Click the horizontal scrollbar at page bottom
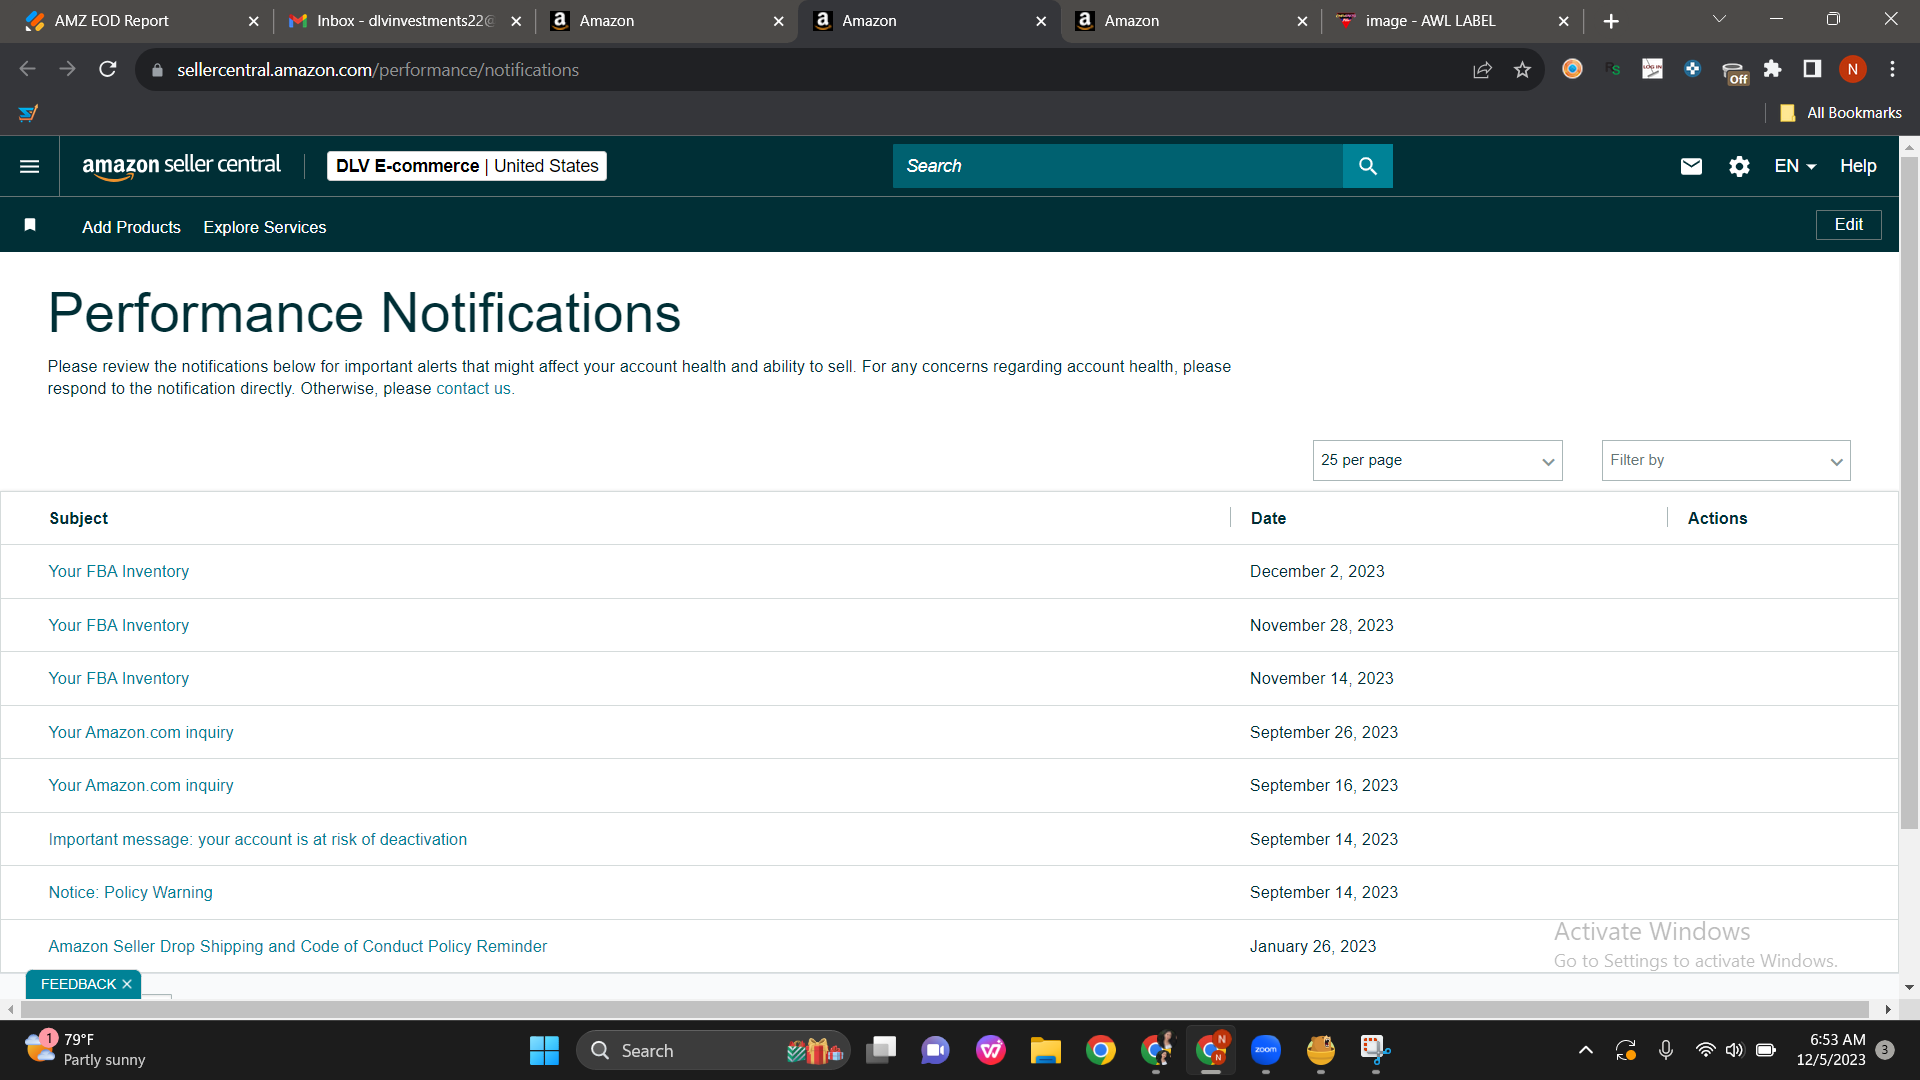1920x1080 pixels. tap(944, 1009)
